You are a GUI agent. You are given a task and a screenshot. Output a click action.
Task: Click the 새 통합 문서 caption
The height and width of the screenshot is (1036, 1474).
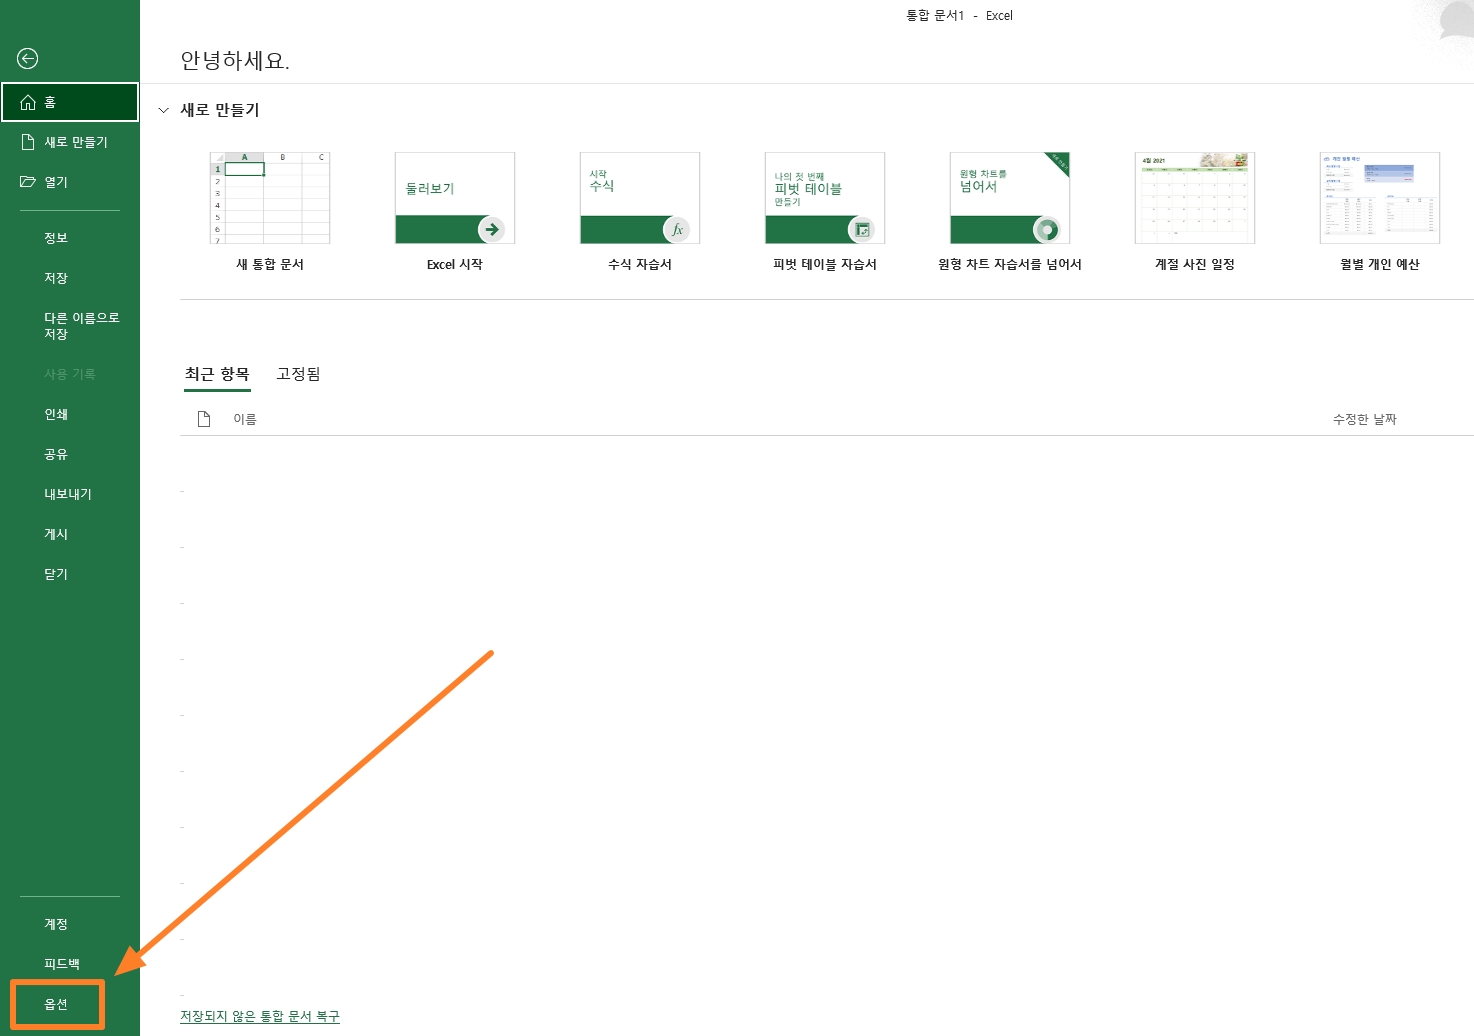[x=270, y=264]
